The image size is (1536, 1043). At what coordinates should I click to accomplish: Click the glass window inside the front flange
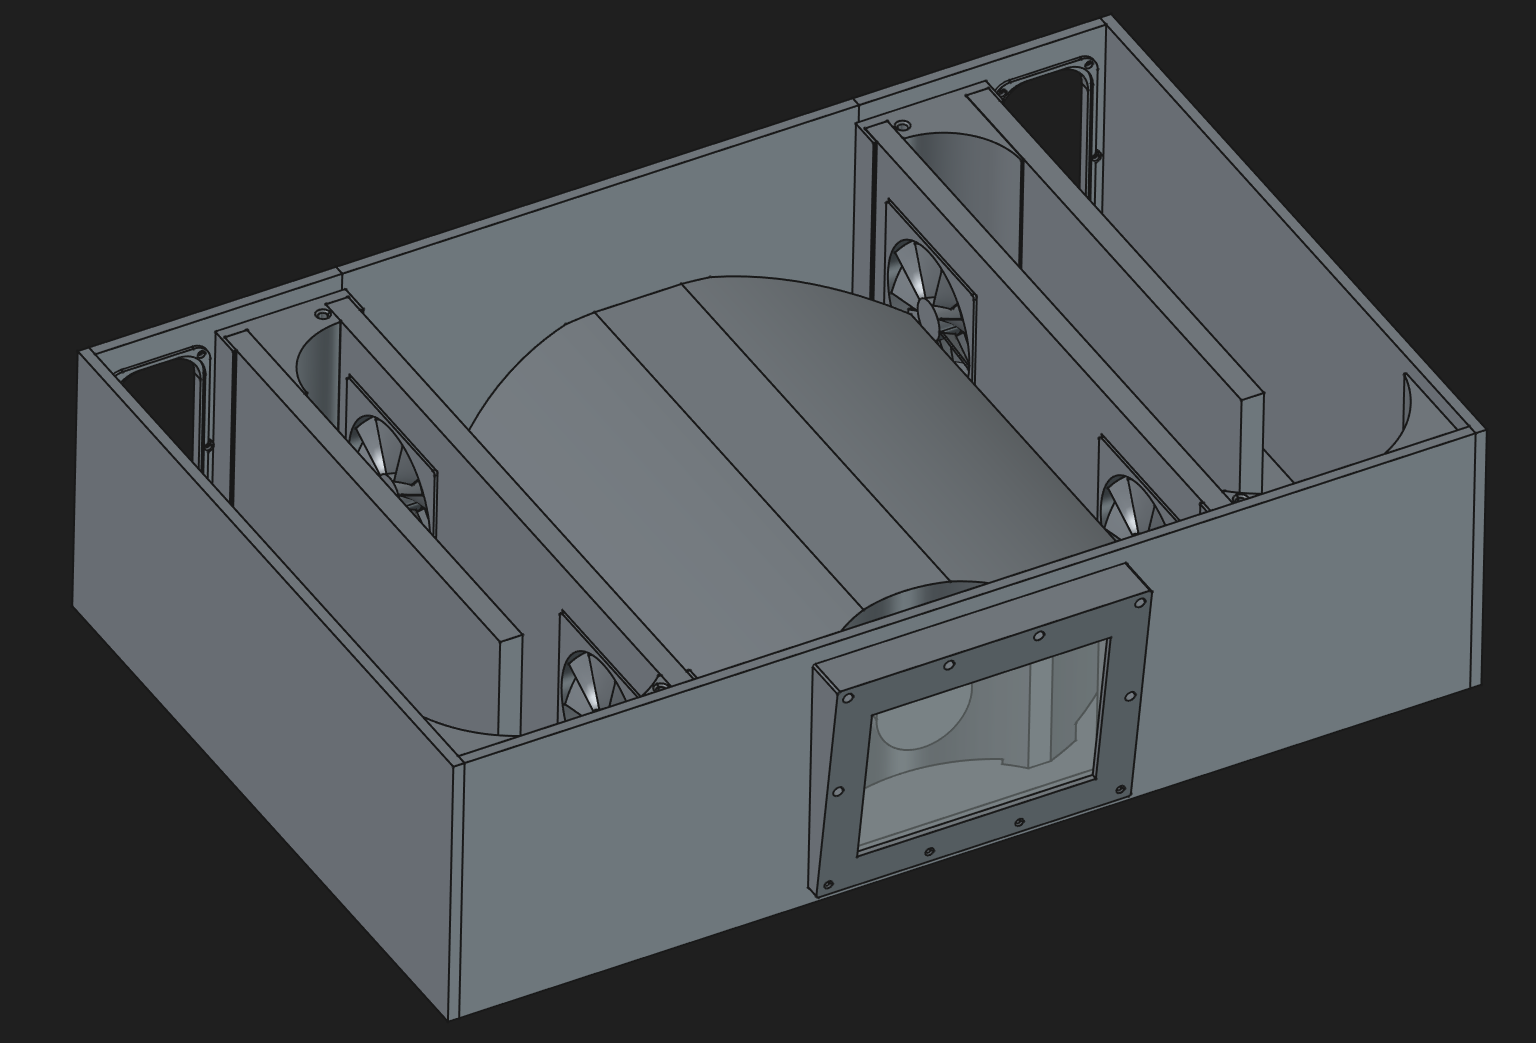(985, 748)
